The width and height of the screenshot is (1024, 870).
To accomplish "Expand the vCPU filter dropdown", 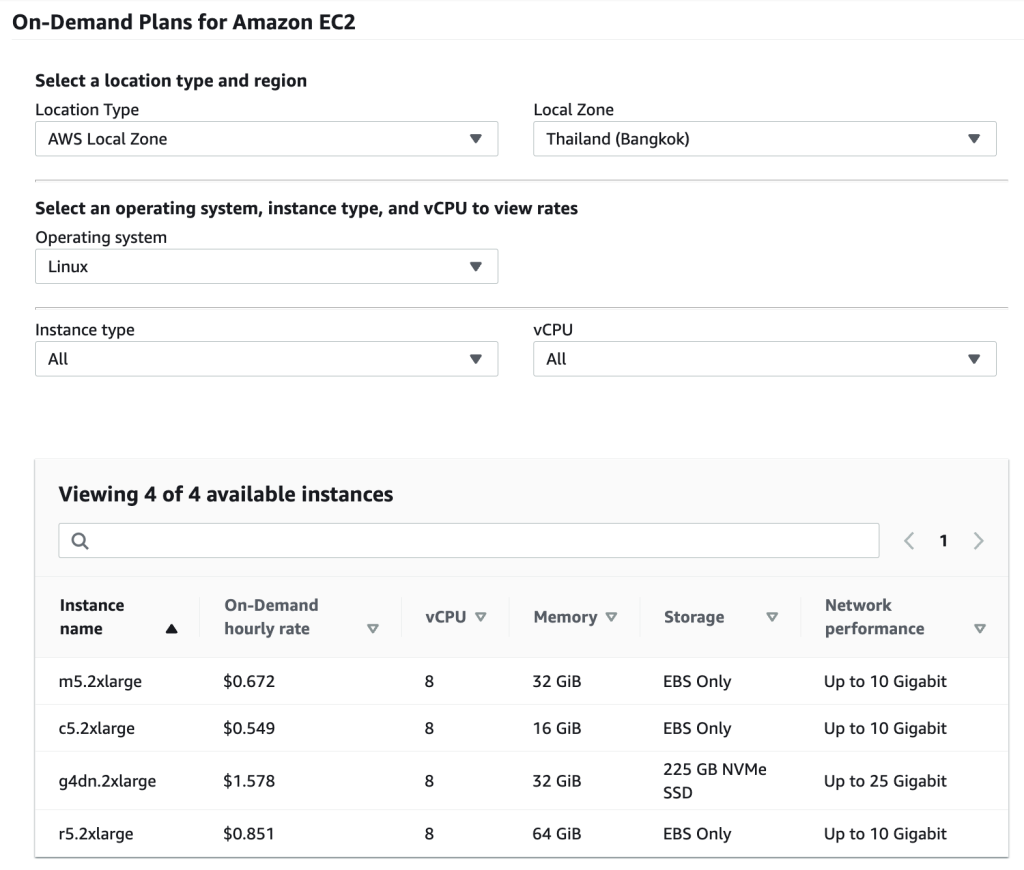I will click(x=764, y=359).
